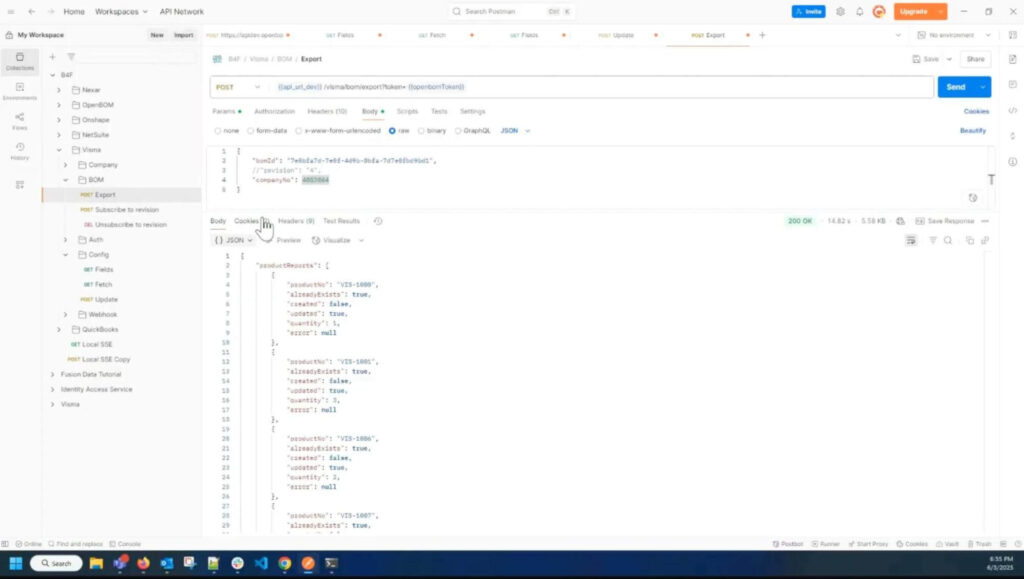Select the raw body type
This screenshot has width=1024, height=579.
click(x=399, y=131)
